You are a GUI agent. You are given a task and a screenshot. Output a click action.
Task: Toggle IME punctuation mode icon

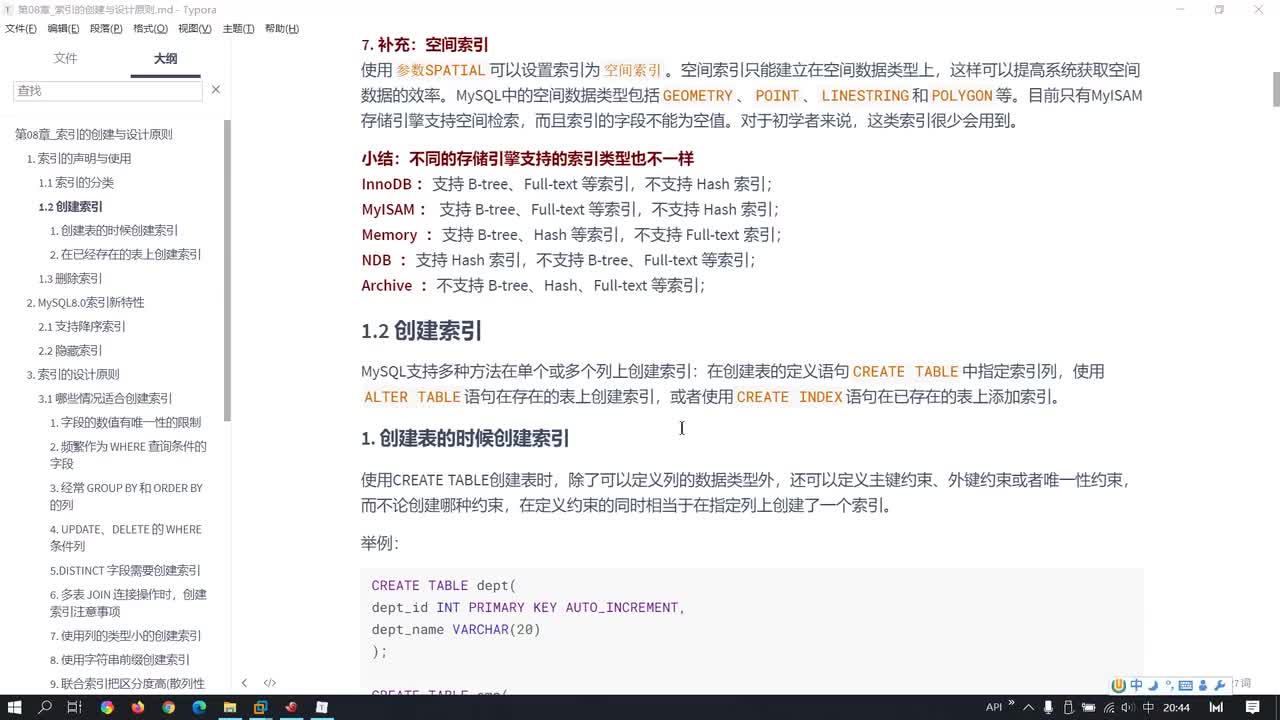[1169, 685]
